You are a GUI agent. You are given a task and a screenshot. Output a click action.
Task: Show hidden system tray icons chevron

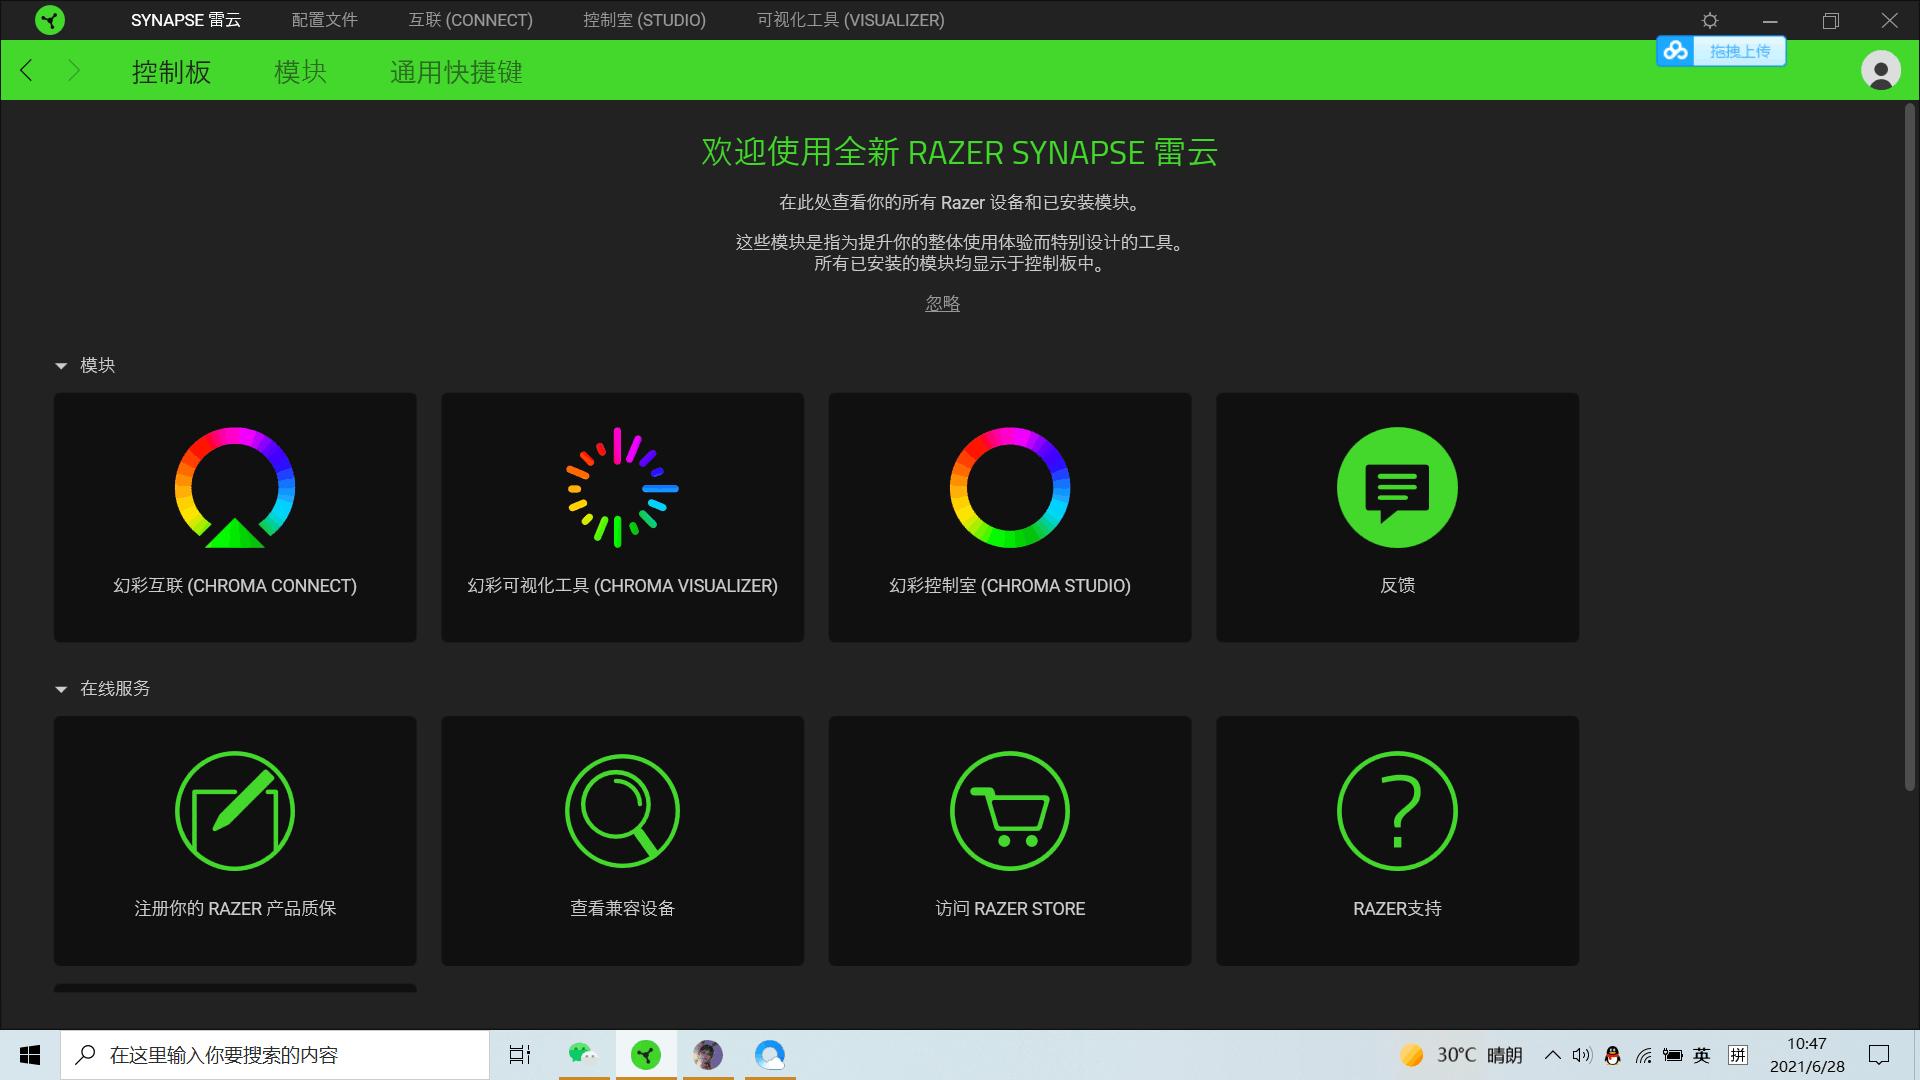[1552, 1055]
